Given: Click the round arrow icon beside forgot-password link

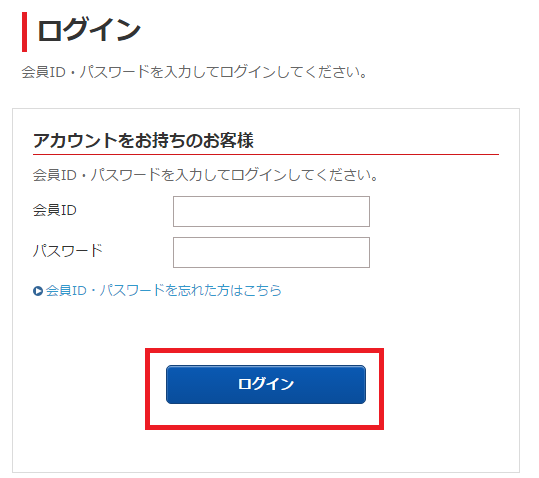Looking at the screenshot, I should point(38,291).
